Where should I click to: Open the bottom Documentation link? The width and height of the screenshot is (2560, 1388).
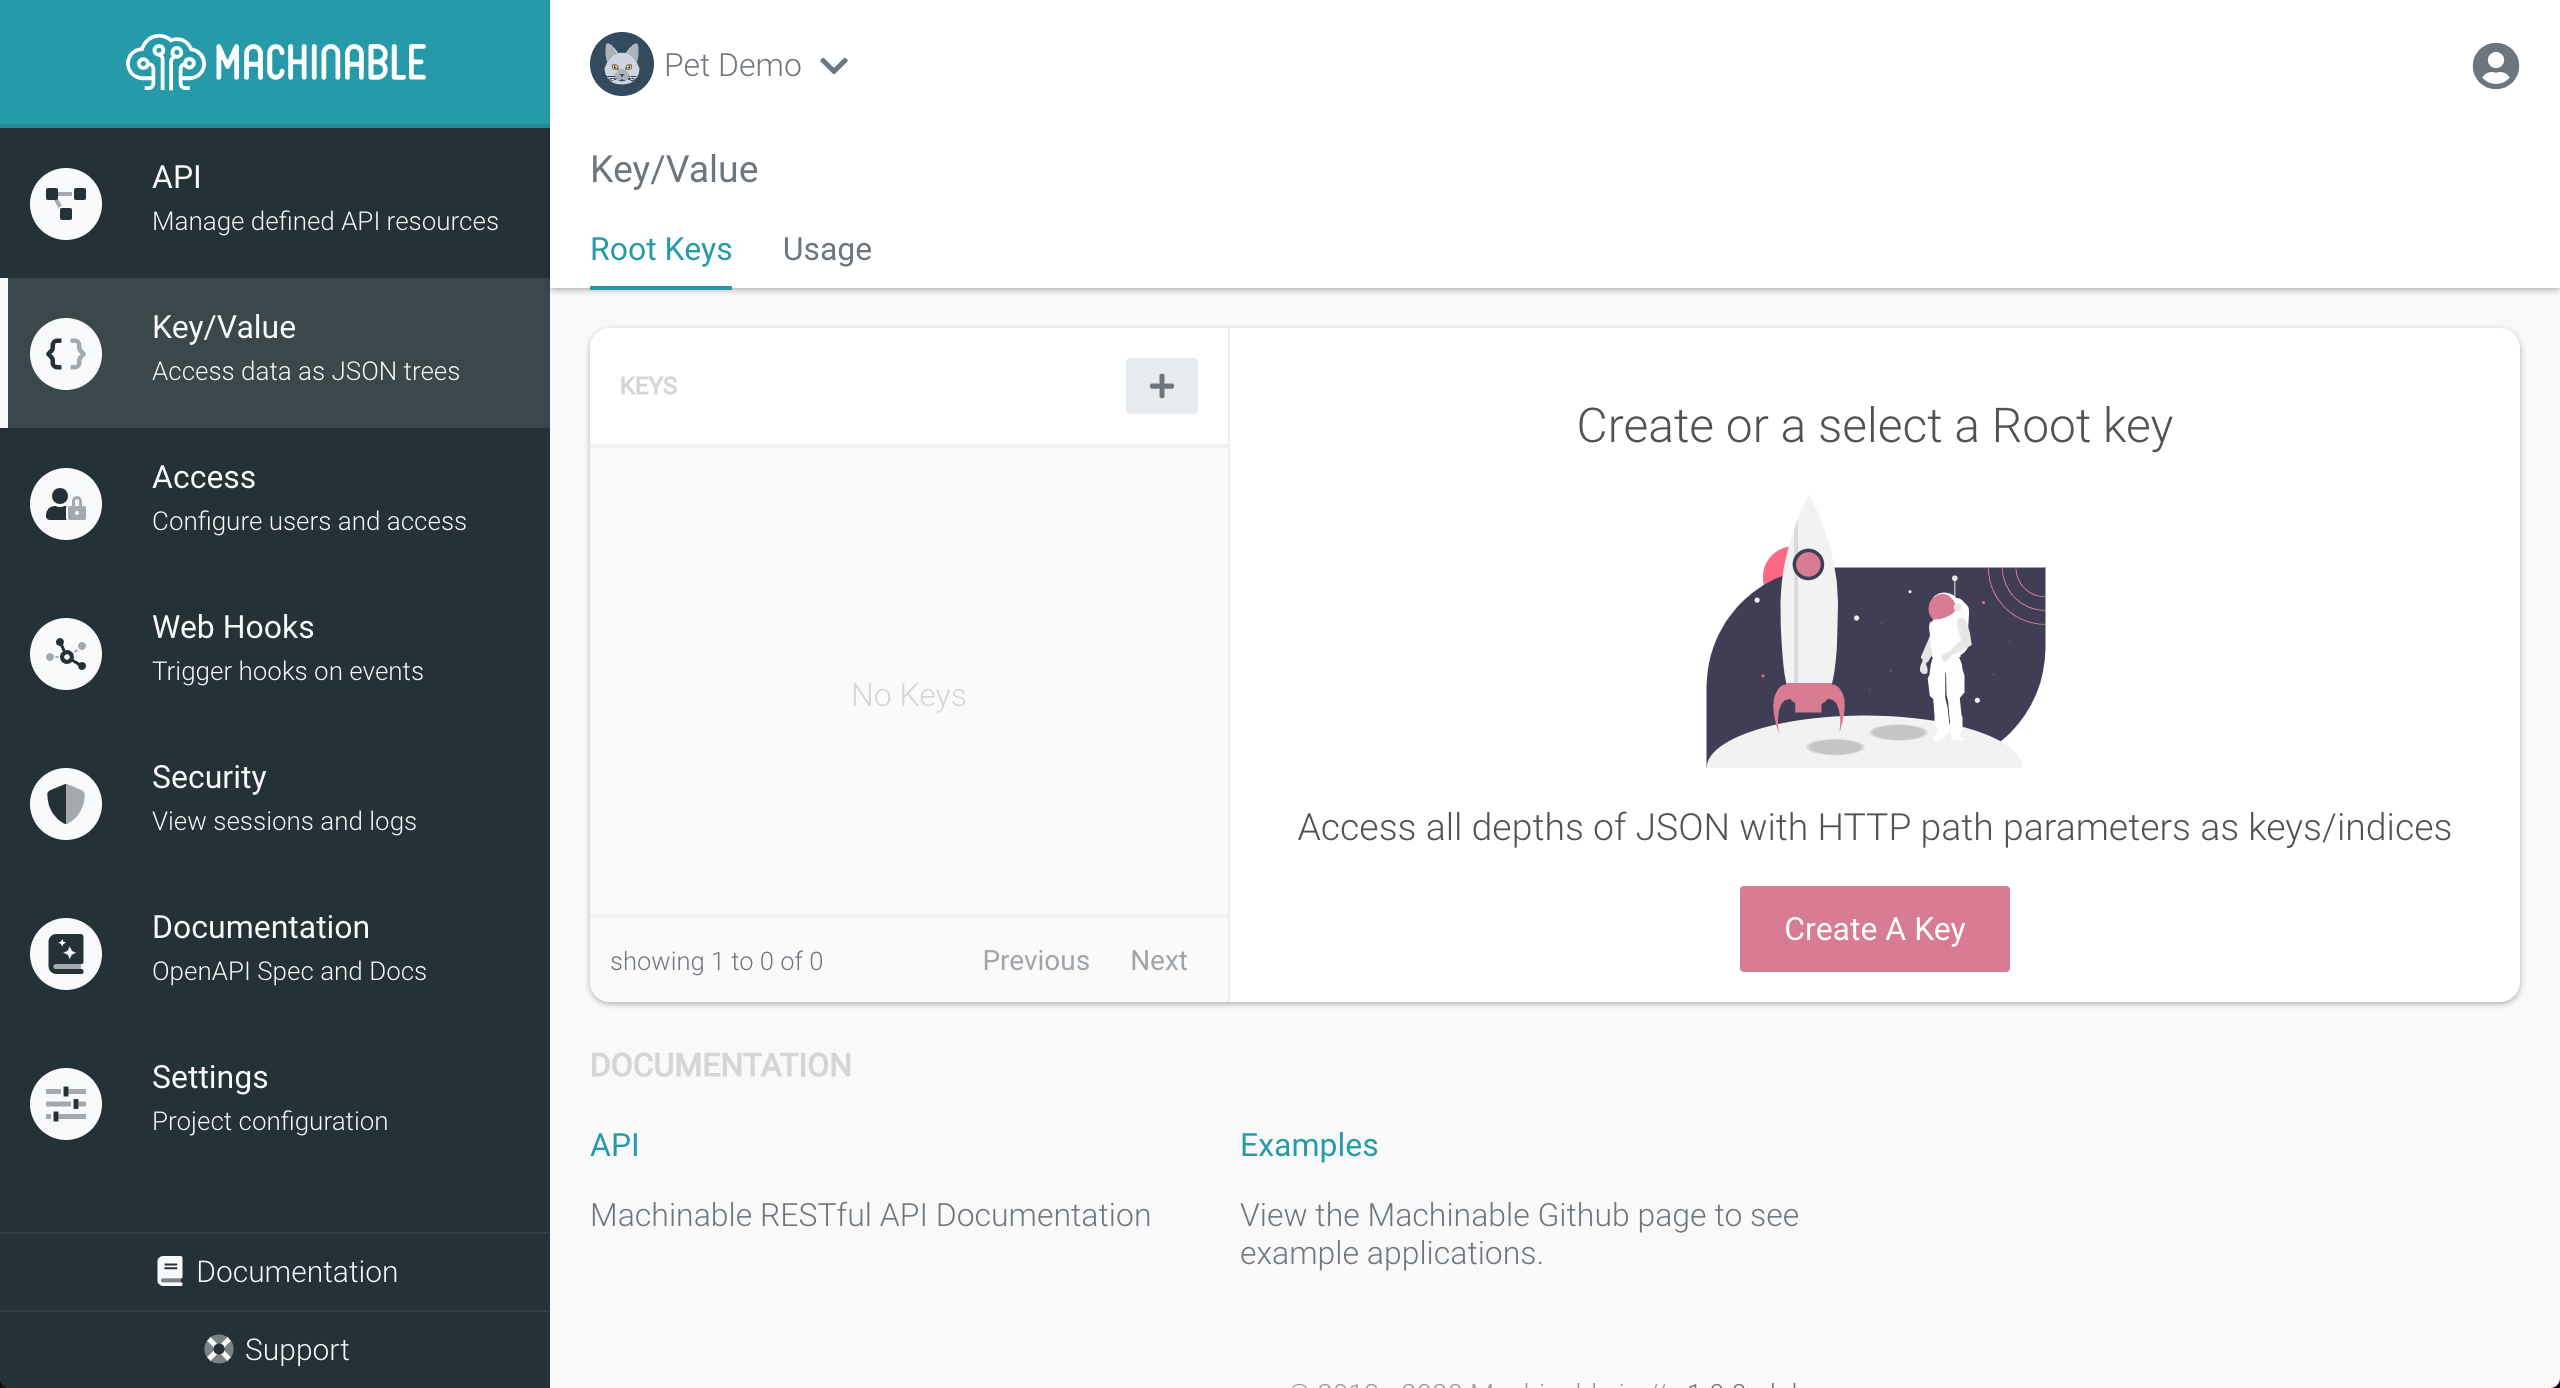pyautogui.click(x=275, y=1271)
